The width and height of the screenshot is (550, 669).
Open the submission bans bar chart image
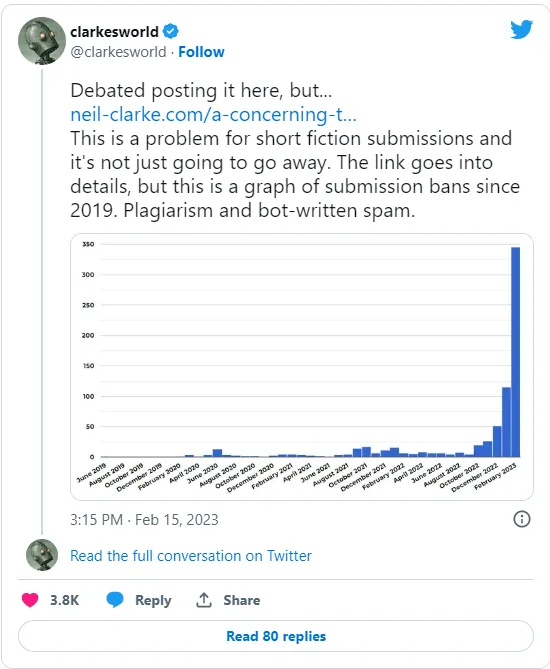point(302,366)
